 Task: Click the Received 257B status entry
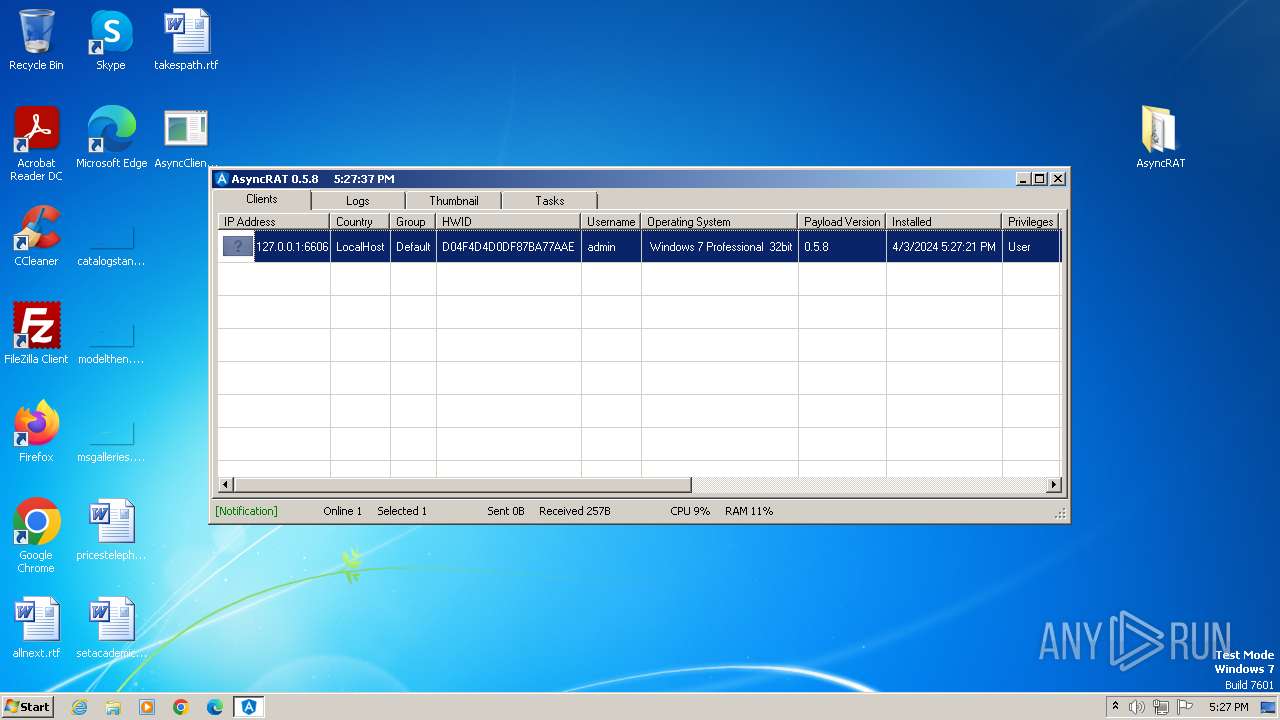575,511
